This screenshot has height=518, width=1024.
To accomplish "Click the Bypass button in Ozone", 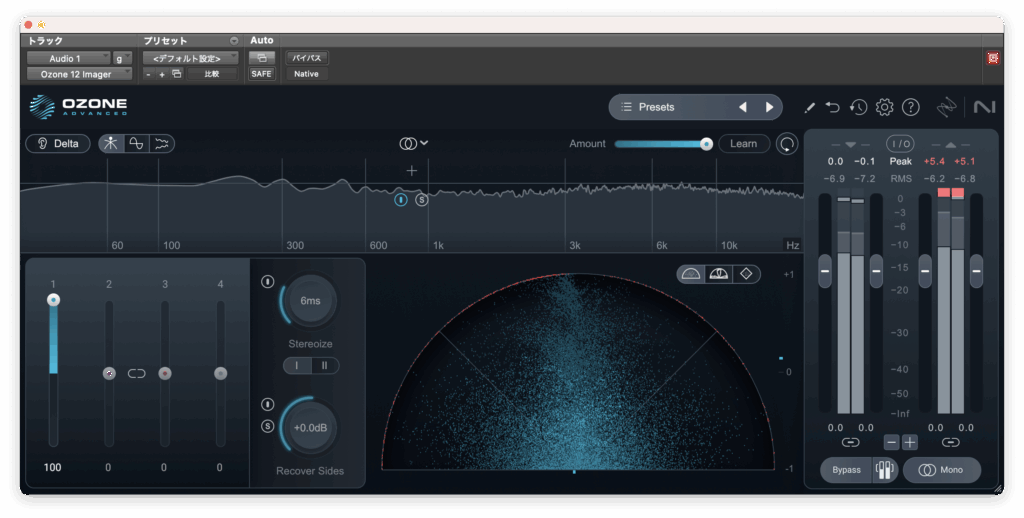I will coord(846,470).
